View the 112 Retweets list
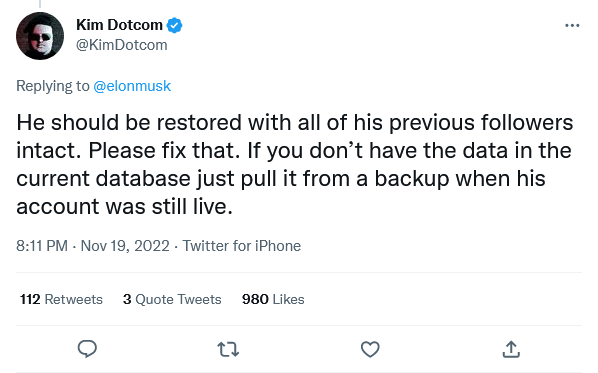Screen dimensions: 598x373 (61, 299)
